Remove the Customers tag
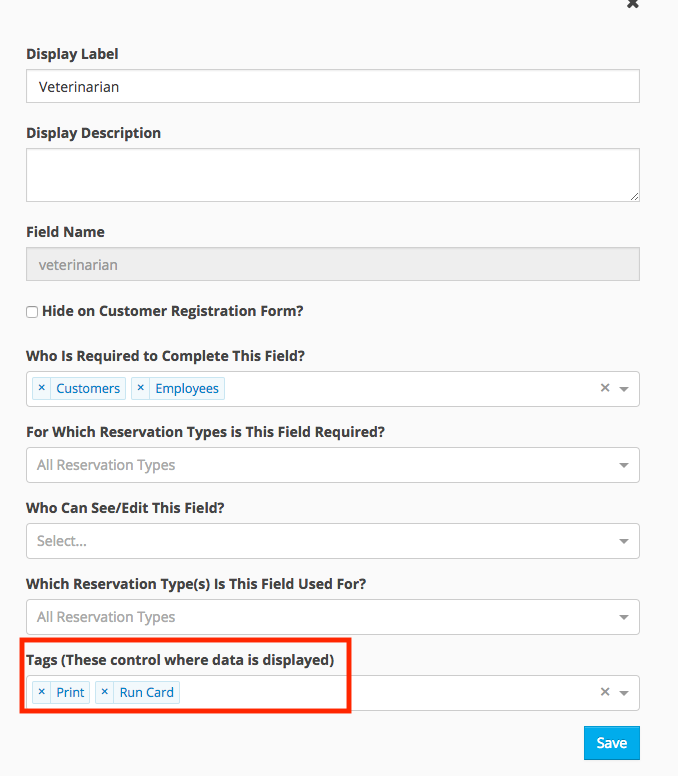 pyautogui.click(x=41, y=388)
